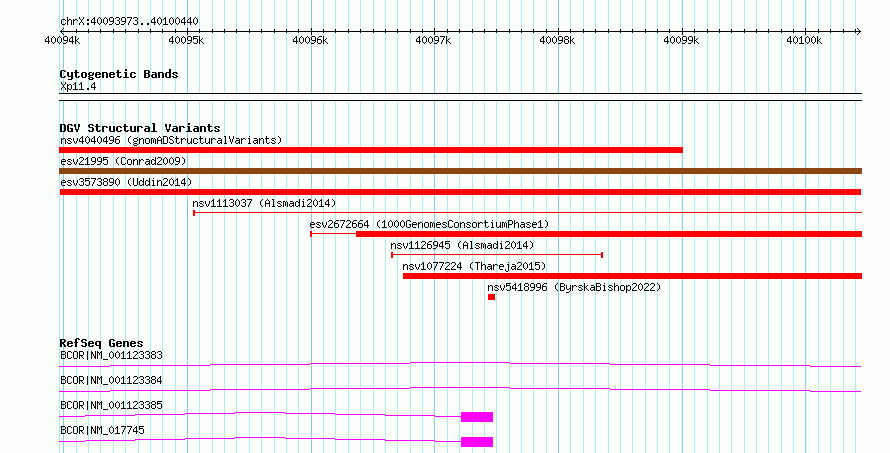Open the BCOR|NM_001123383 transcript label
Screen dimensions: 890x453
[111, 355]
